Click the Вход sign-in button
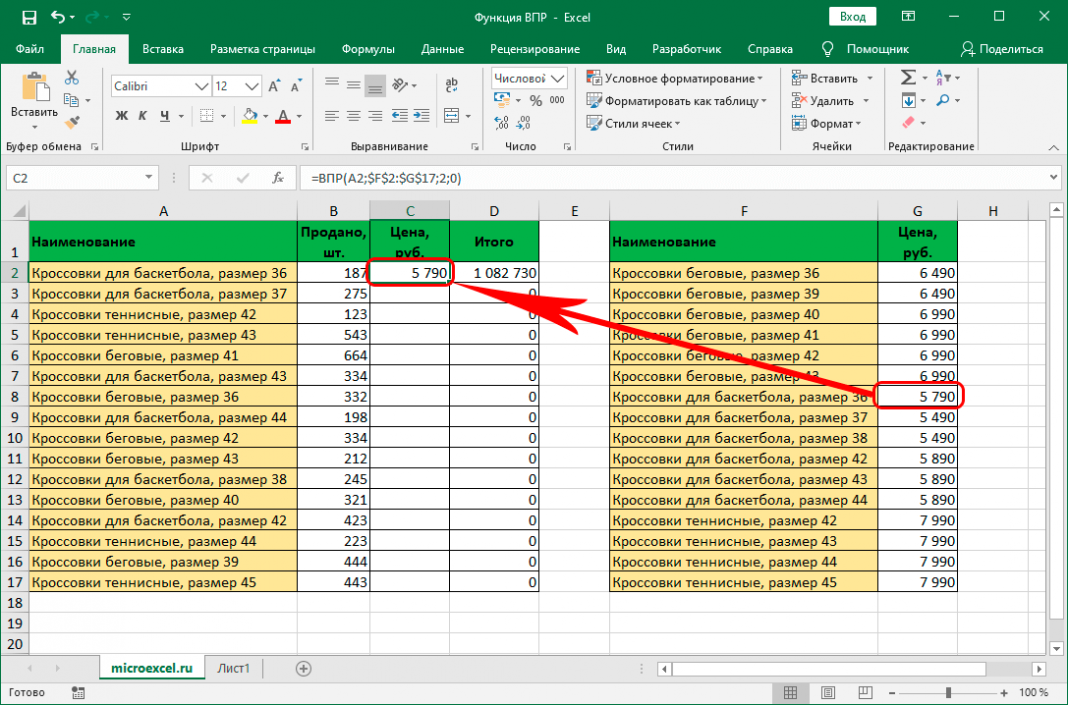Screen dimensions: 1068x705 click(x=852, y=17)
